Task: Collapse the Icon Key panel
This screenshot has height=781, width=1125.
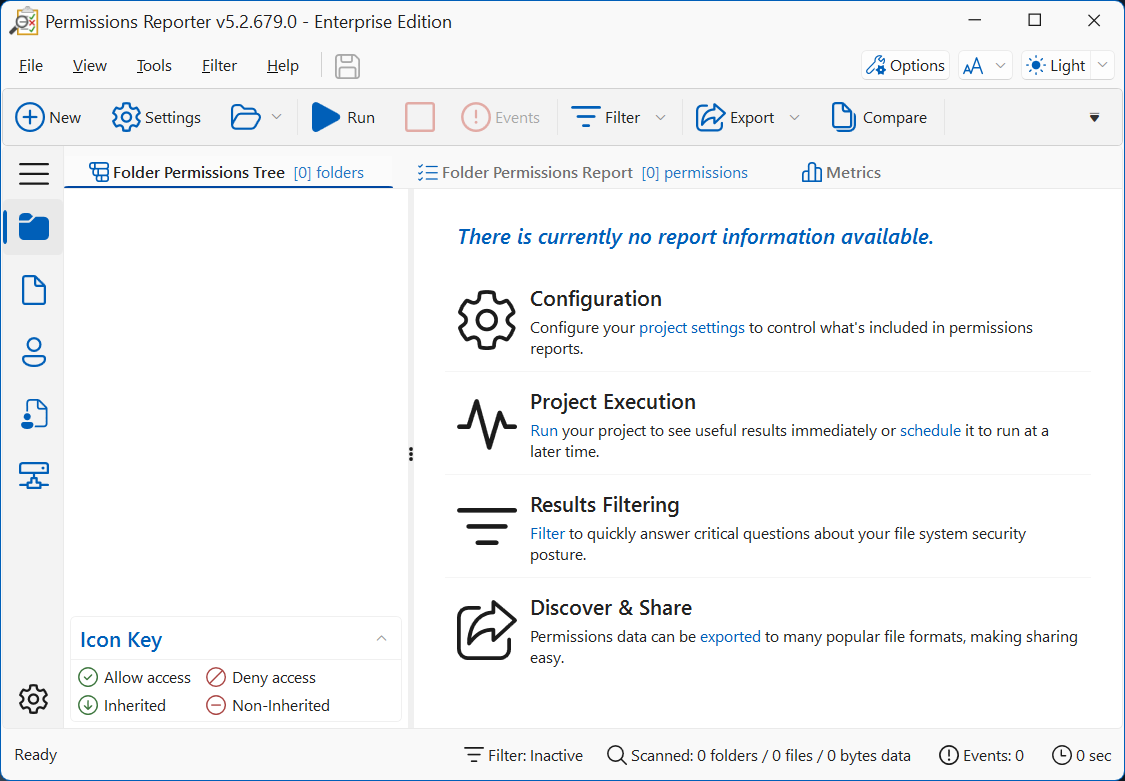Action: (381, 639)
